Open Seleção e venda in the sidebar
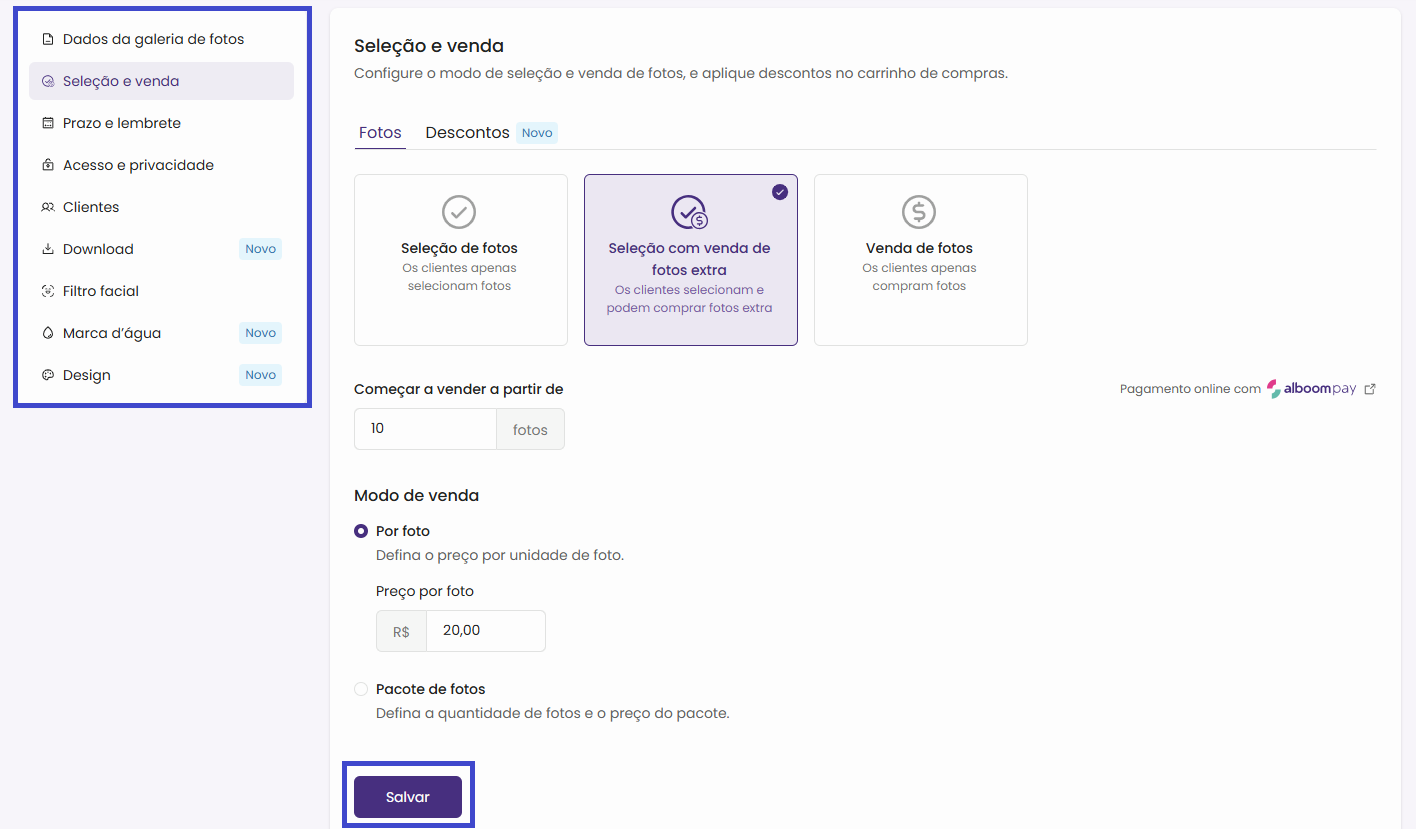Image resolution: width=1416 pixels, height=829 pixels. (121, 81)
